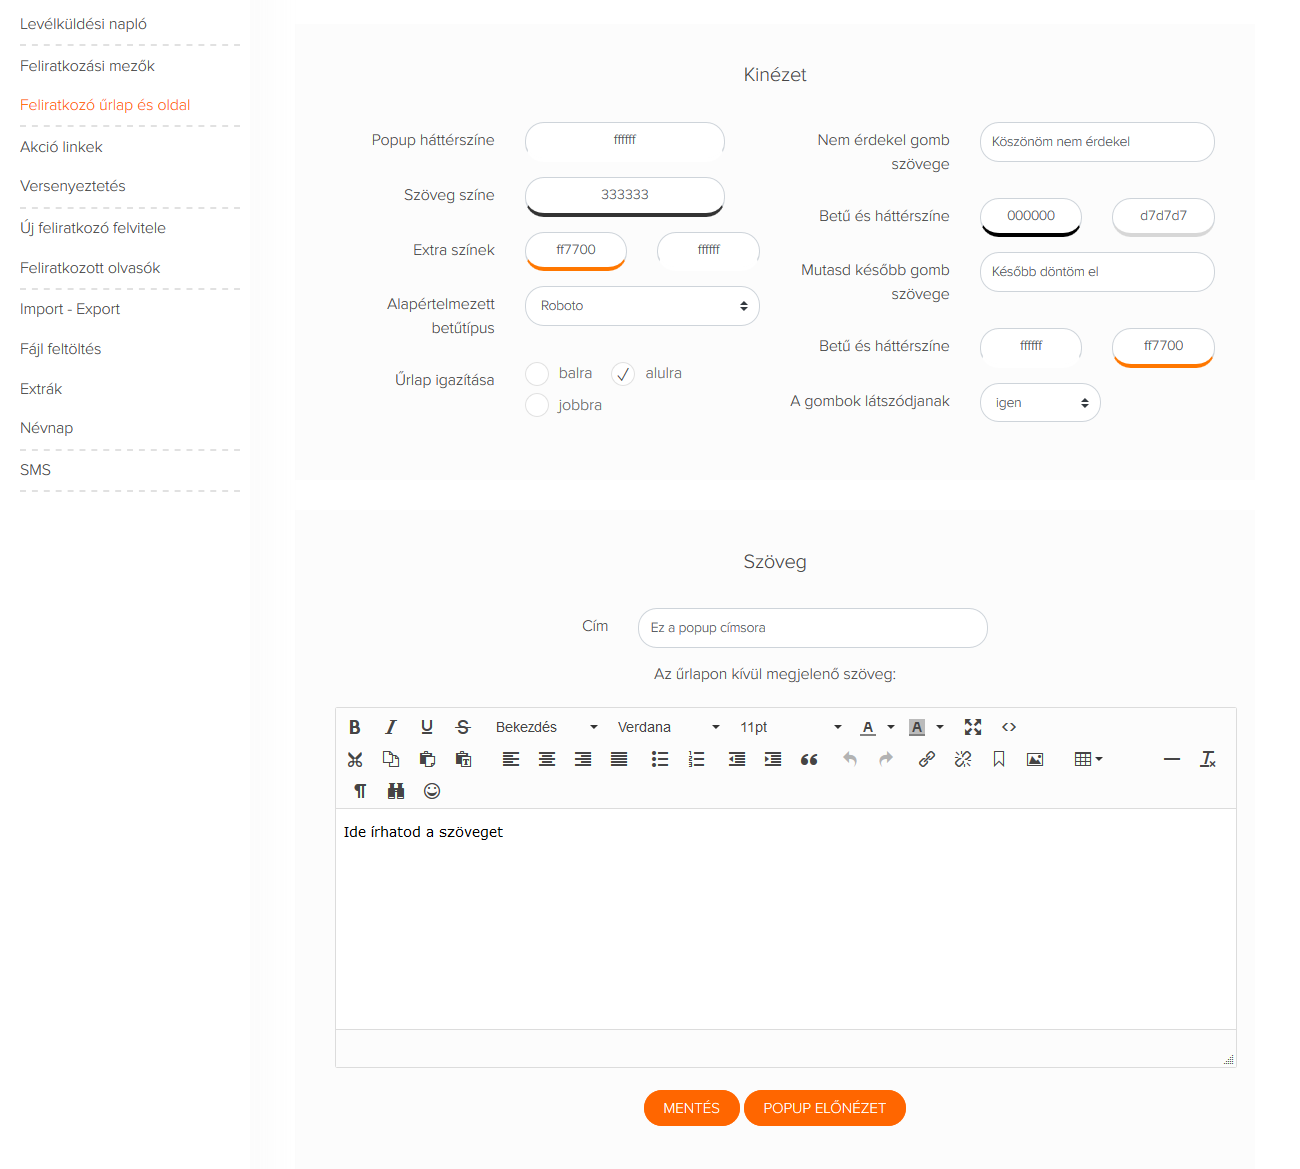1300x1169 pixels.
Task: Open Feliratkozó űrlap és oldal link
Action: click(x=105, y=105)
